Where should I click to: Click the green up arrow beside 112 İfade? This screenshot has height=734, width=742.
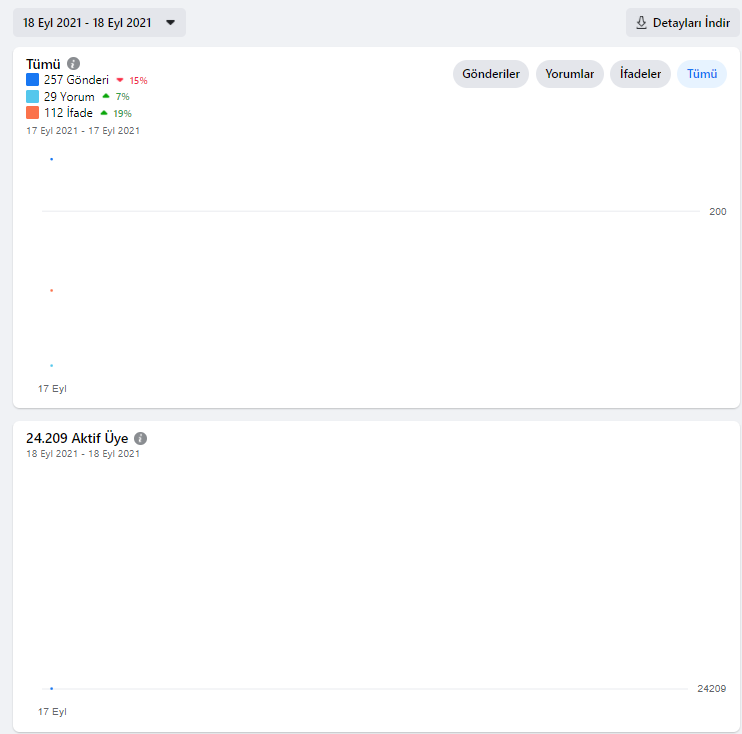pyautogui.click(x=104, y=113)
